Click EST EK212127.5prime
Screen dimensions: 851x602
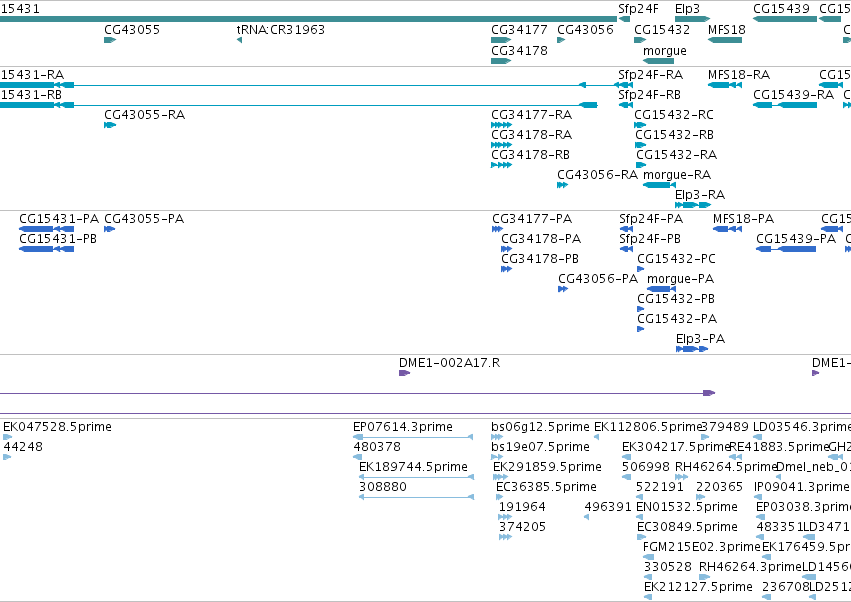(698, 587)
